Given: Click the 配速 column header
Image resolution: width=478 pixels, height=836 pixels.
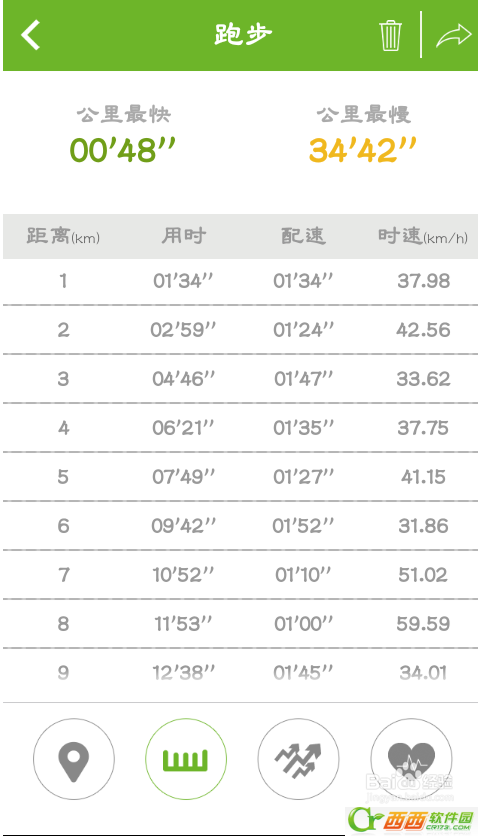Looking at the screenshot, I should pyautogui.click(x=303, y=236).
